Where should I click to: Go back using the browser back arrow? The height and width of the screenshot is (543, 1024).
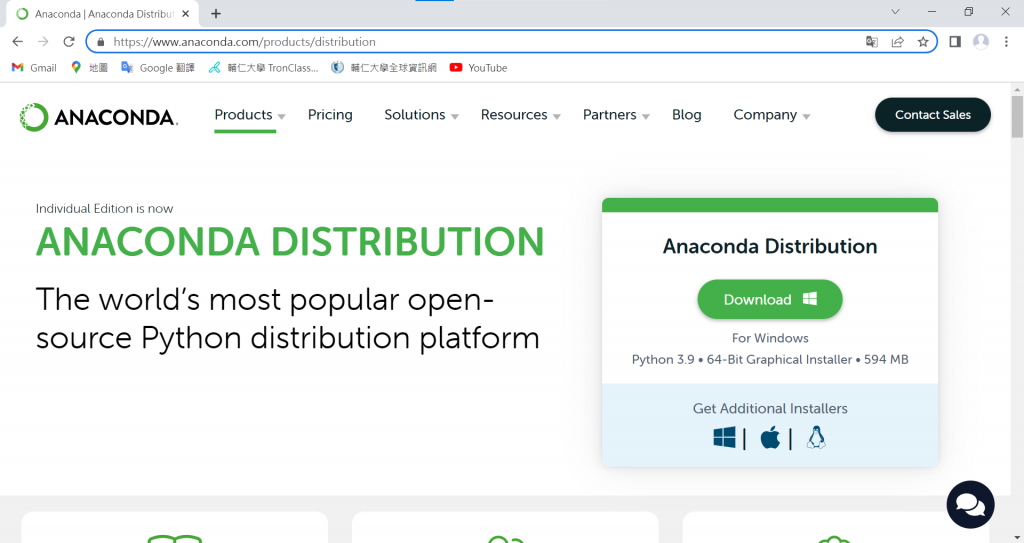(x=18, y=42)
